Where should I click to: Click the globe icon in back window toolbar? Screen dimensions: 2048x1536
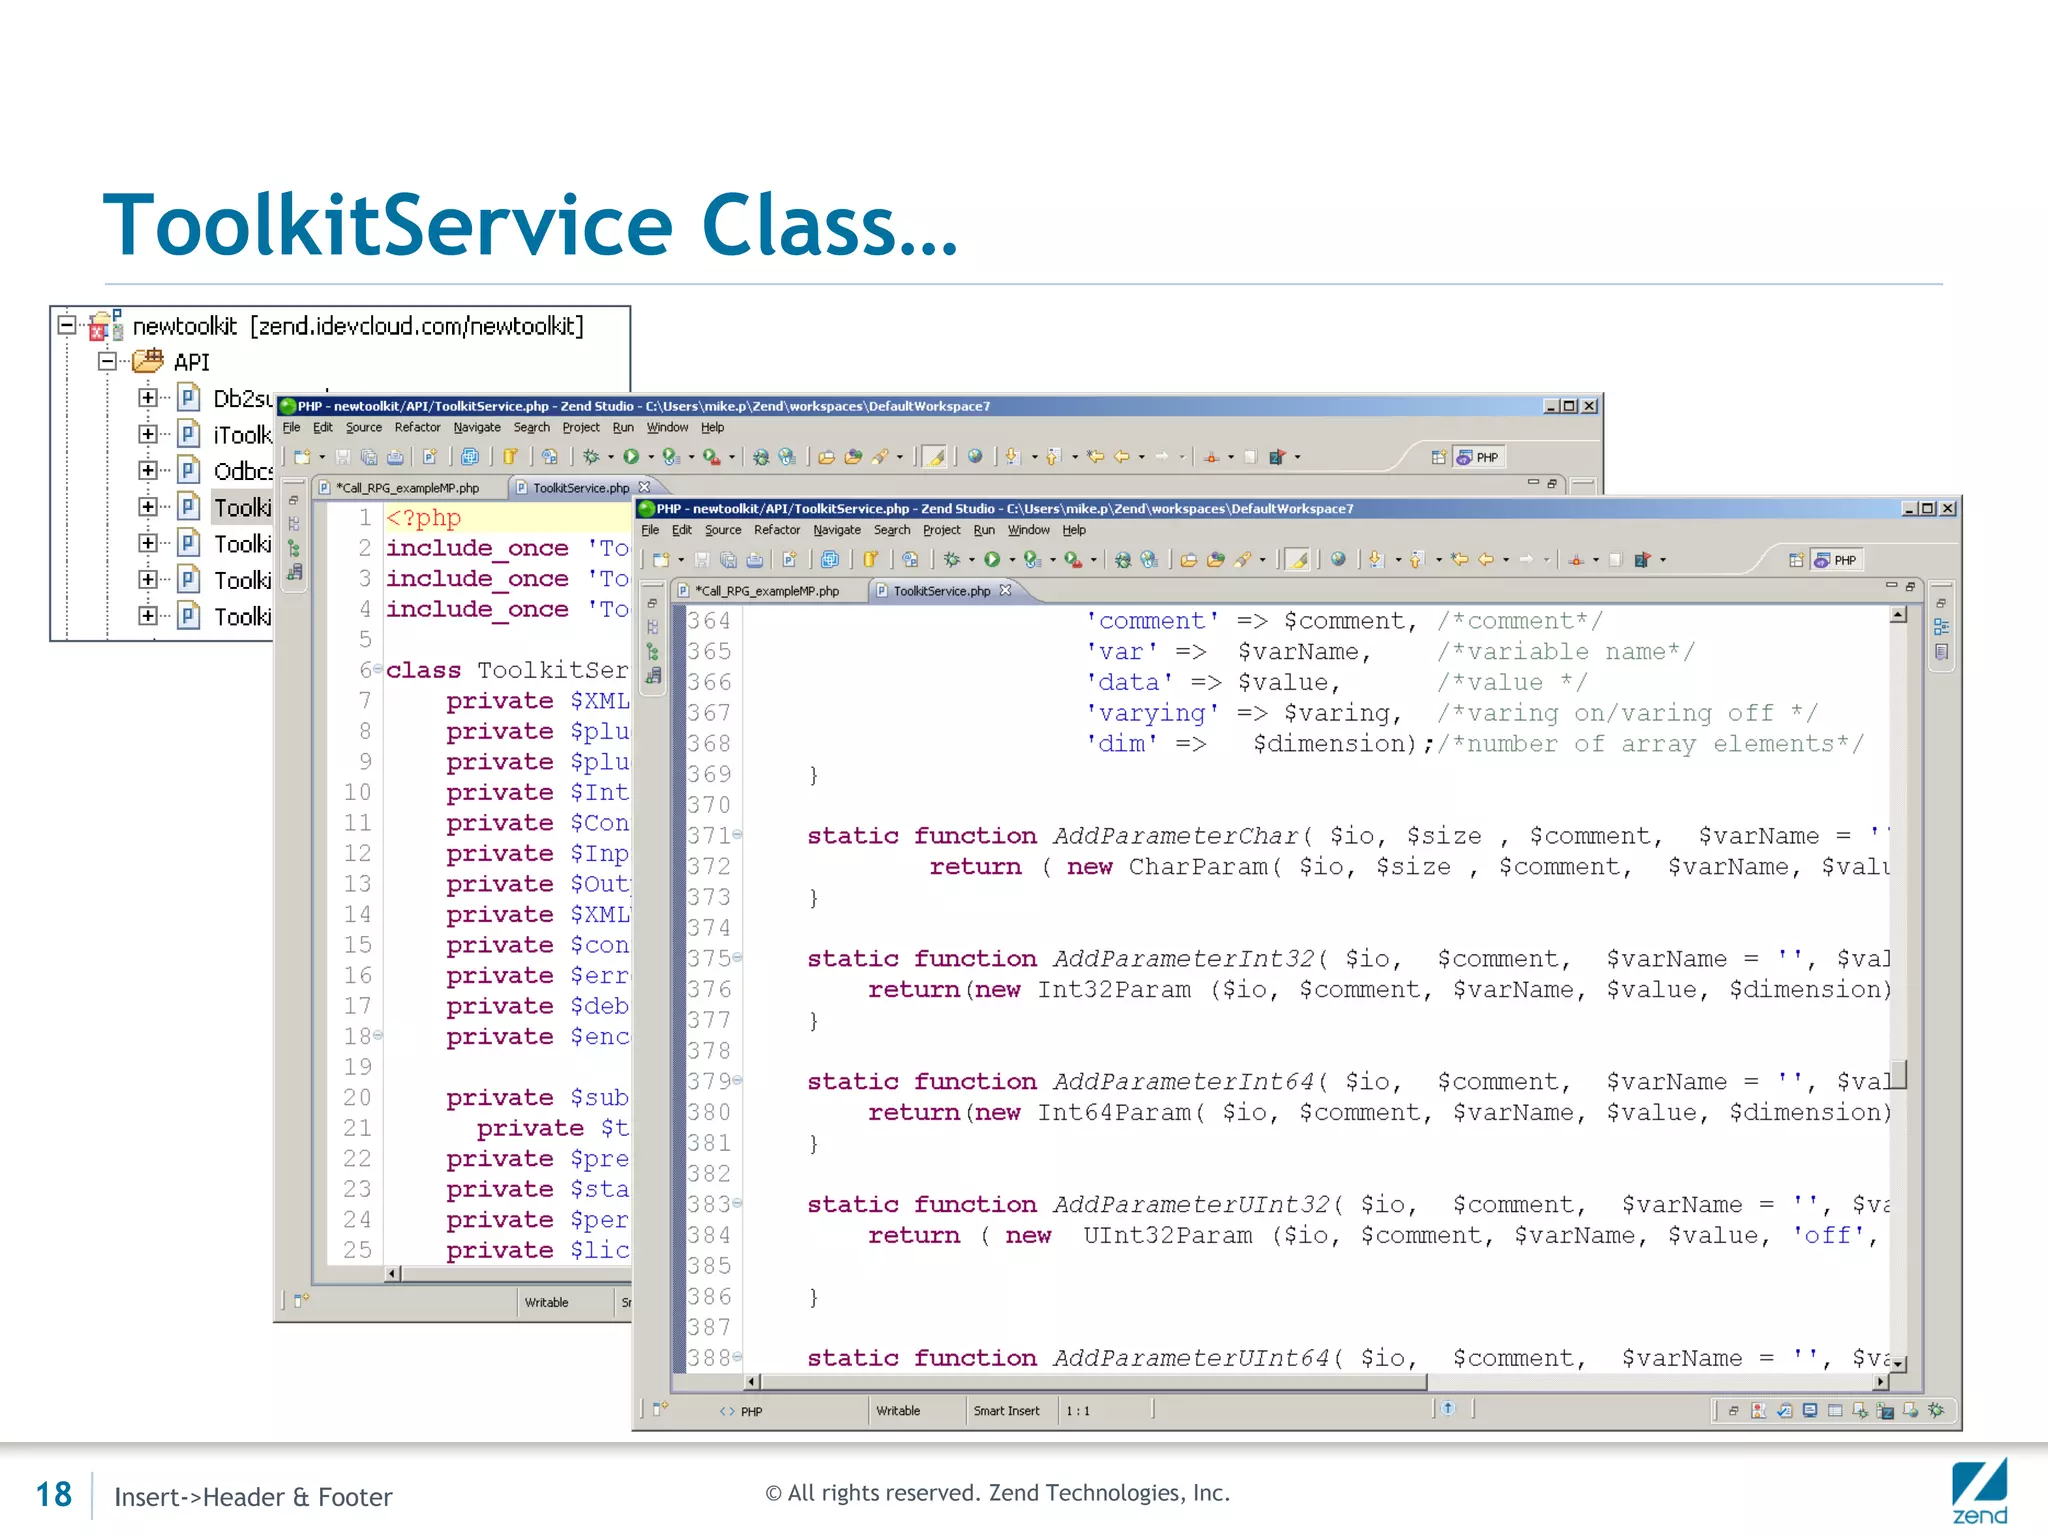tap(975, 457)
